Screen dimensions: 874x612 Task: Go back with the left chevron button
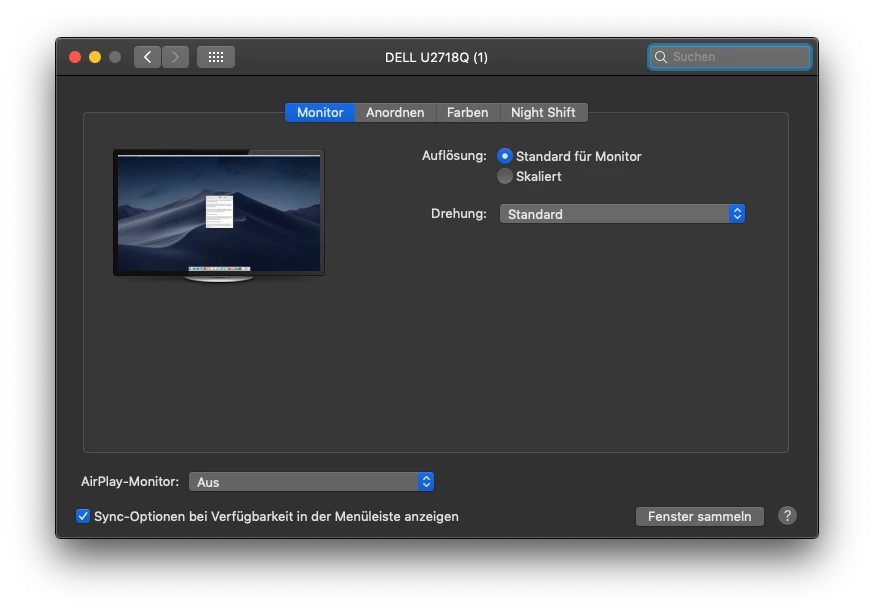(x=147, y=57)
